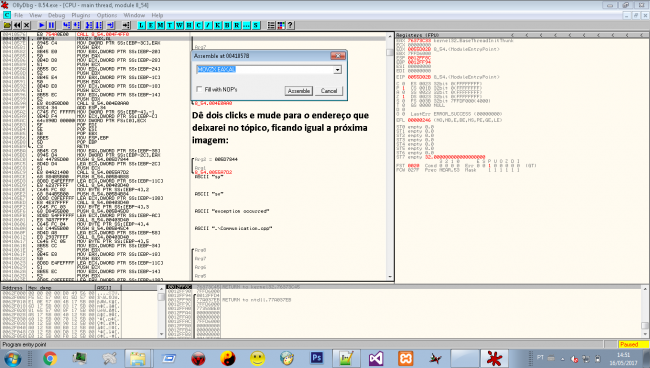Viewport: 650px width, 368px height.
Task: Click the yellow Paused status indicator
Action: [633, 344]
